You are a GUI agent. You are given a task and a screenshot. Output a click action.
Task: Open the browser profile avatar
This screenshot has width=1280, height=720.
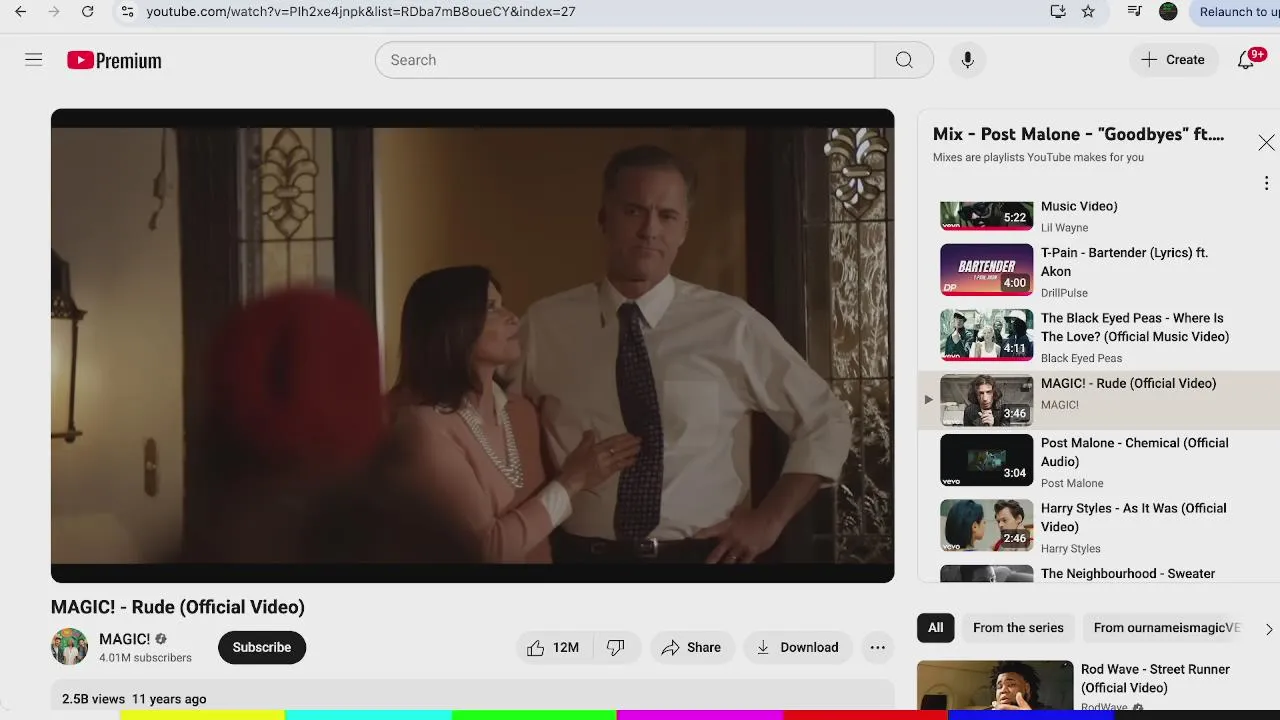point(1168,12)
